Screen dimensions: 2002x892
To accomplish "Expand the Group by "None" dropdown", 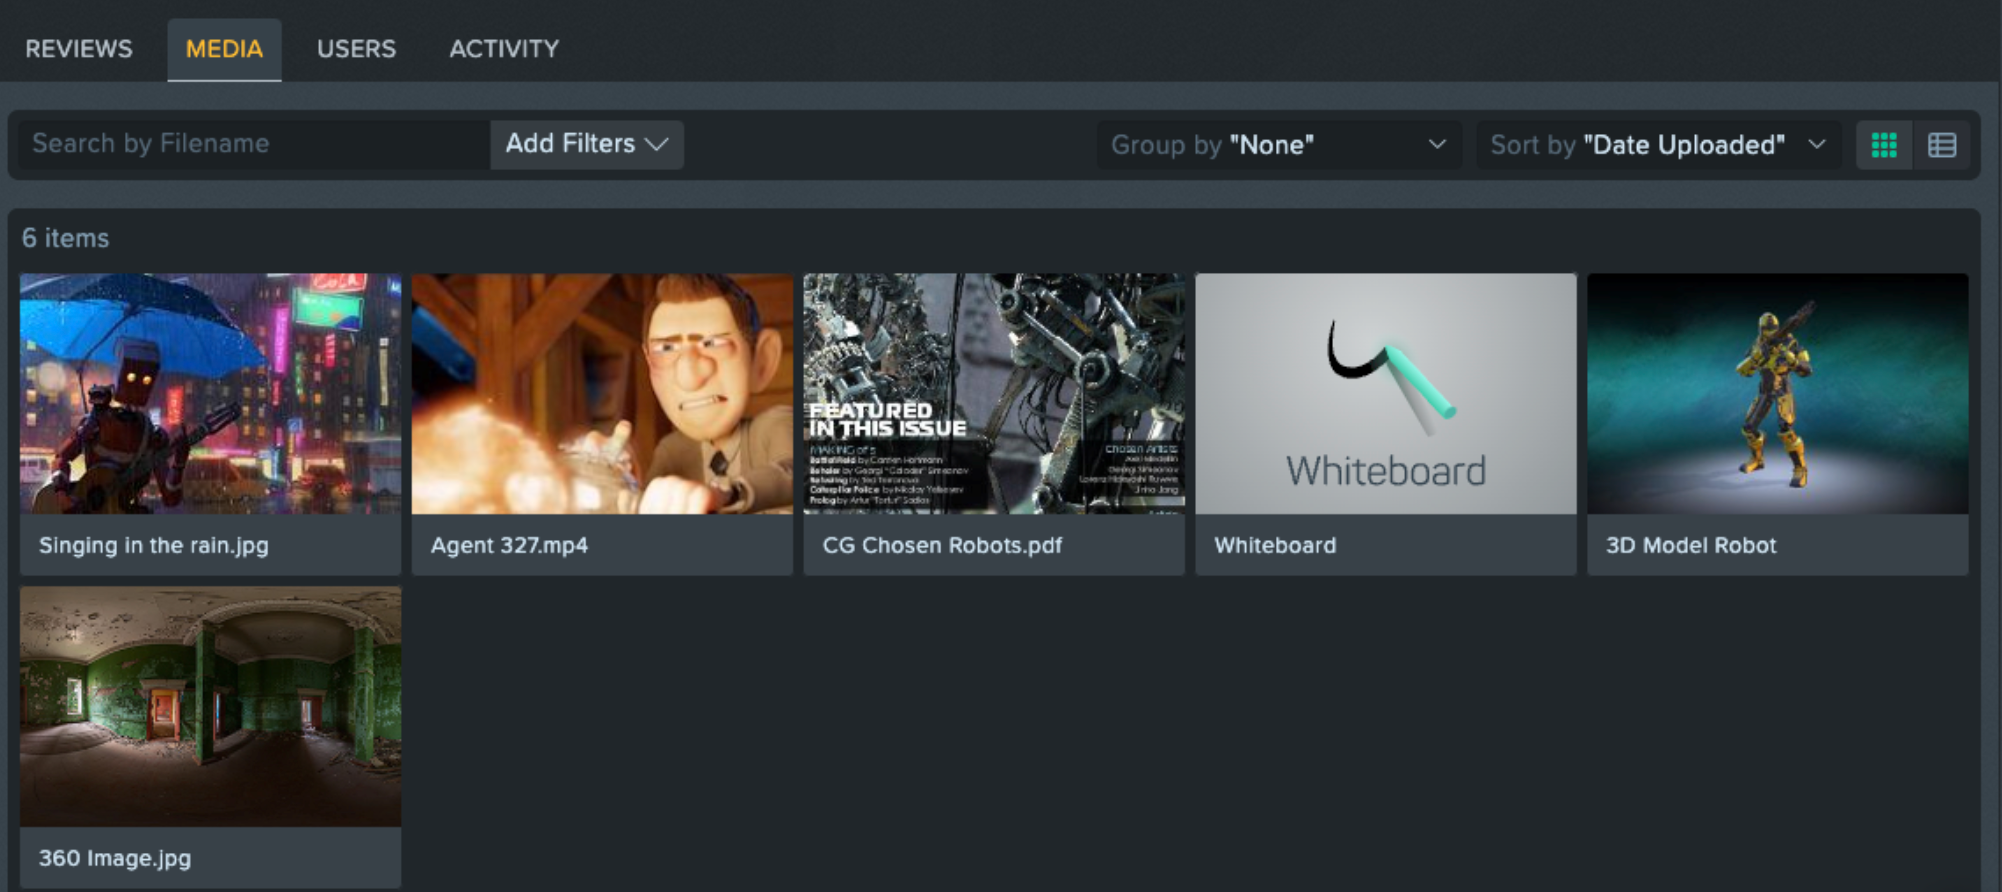I will (1279, 145).
